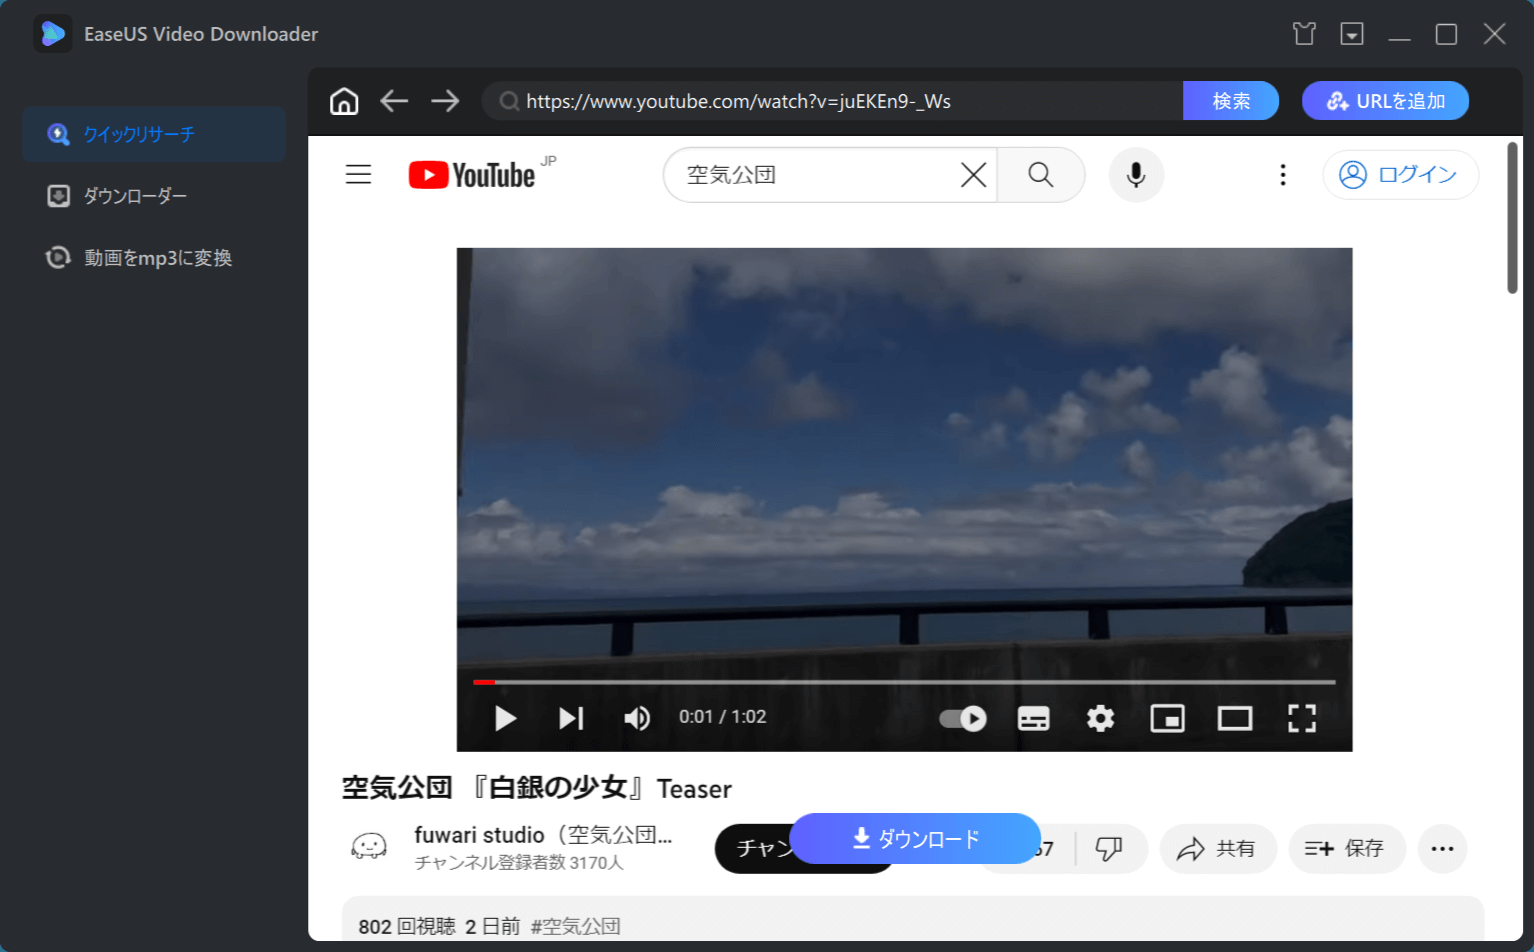Viewport: 1534px width, 952px height.
Task: Toggle subtitles with the captions icon
Action: click(1033, 718)
